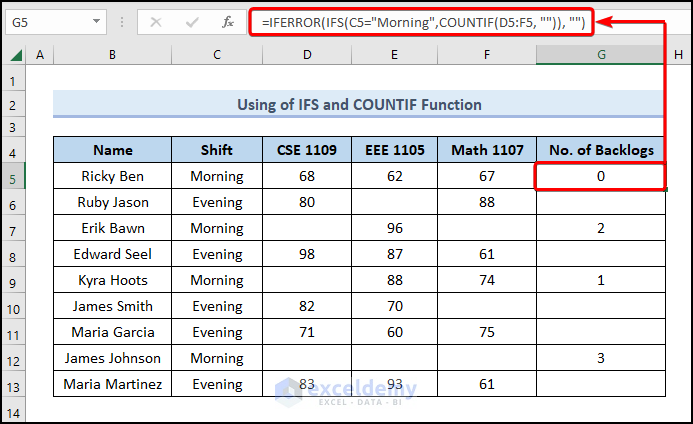Click the Cancel X icon in formula bar
This screenshot has width=693, height=424.
156,22
